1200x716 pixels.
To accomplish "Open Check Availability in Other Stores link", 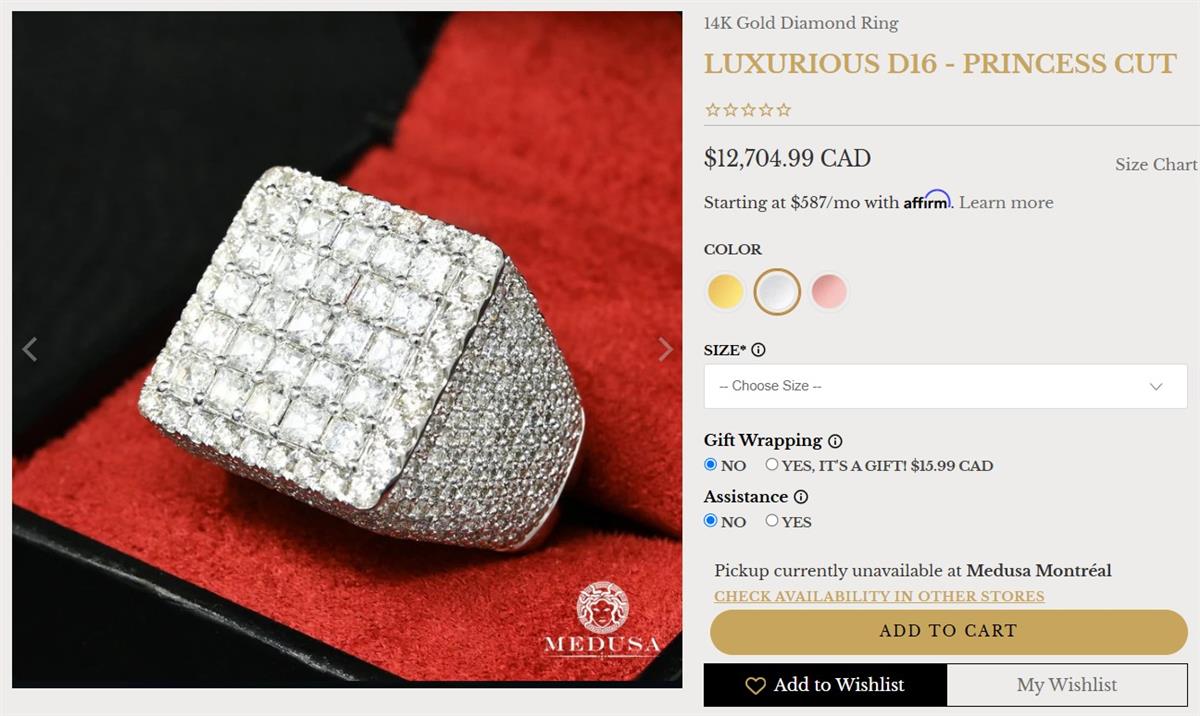I will (x=879, y=596).
